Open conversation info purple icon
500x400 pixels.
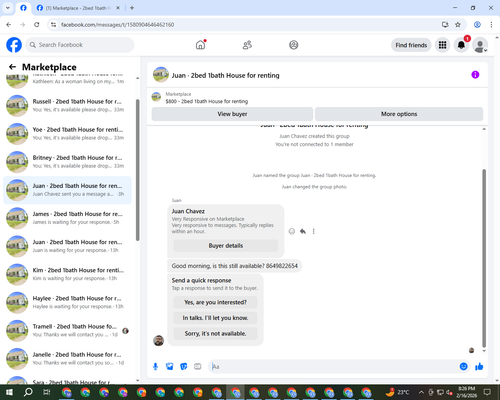tap(475, 75)
